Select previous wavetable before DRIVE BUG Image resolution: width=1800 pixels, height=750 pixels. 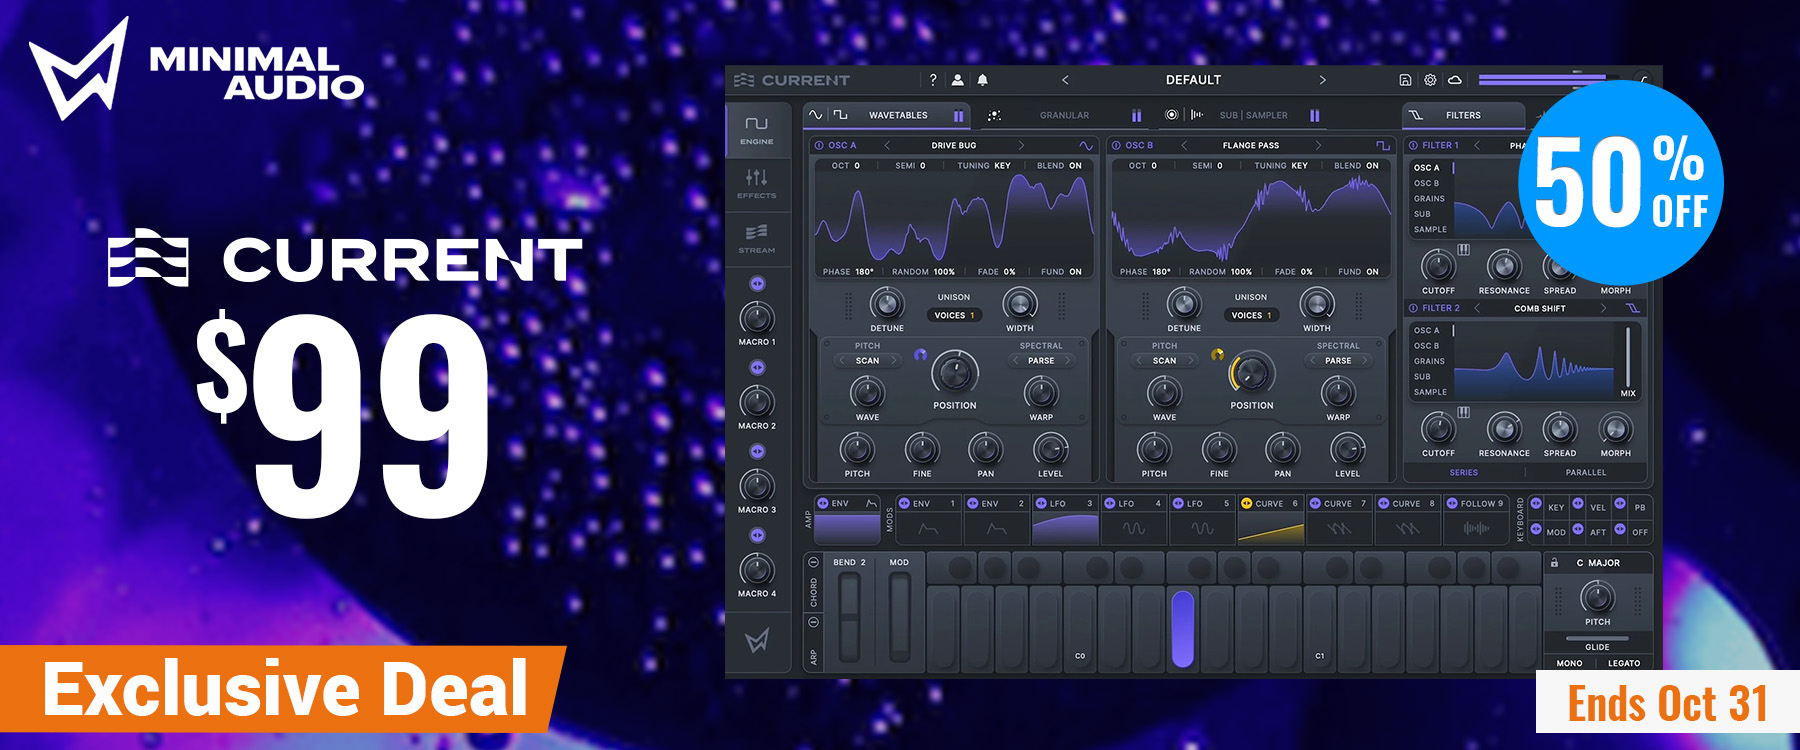(x=887, y=146)
